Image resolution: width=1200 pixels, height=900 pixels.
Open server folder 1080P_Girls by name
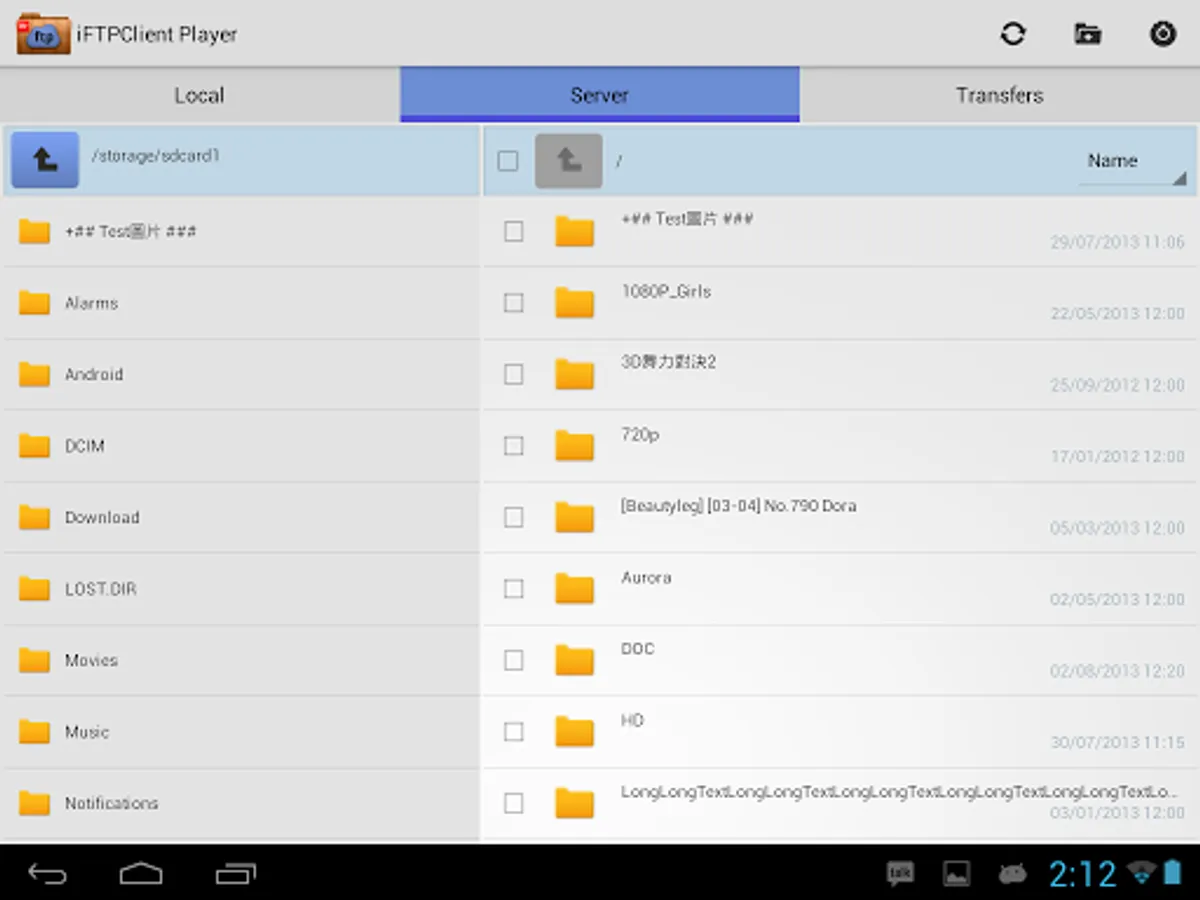coord(666,291)
